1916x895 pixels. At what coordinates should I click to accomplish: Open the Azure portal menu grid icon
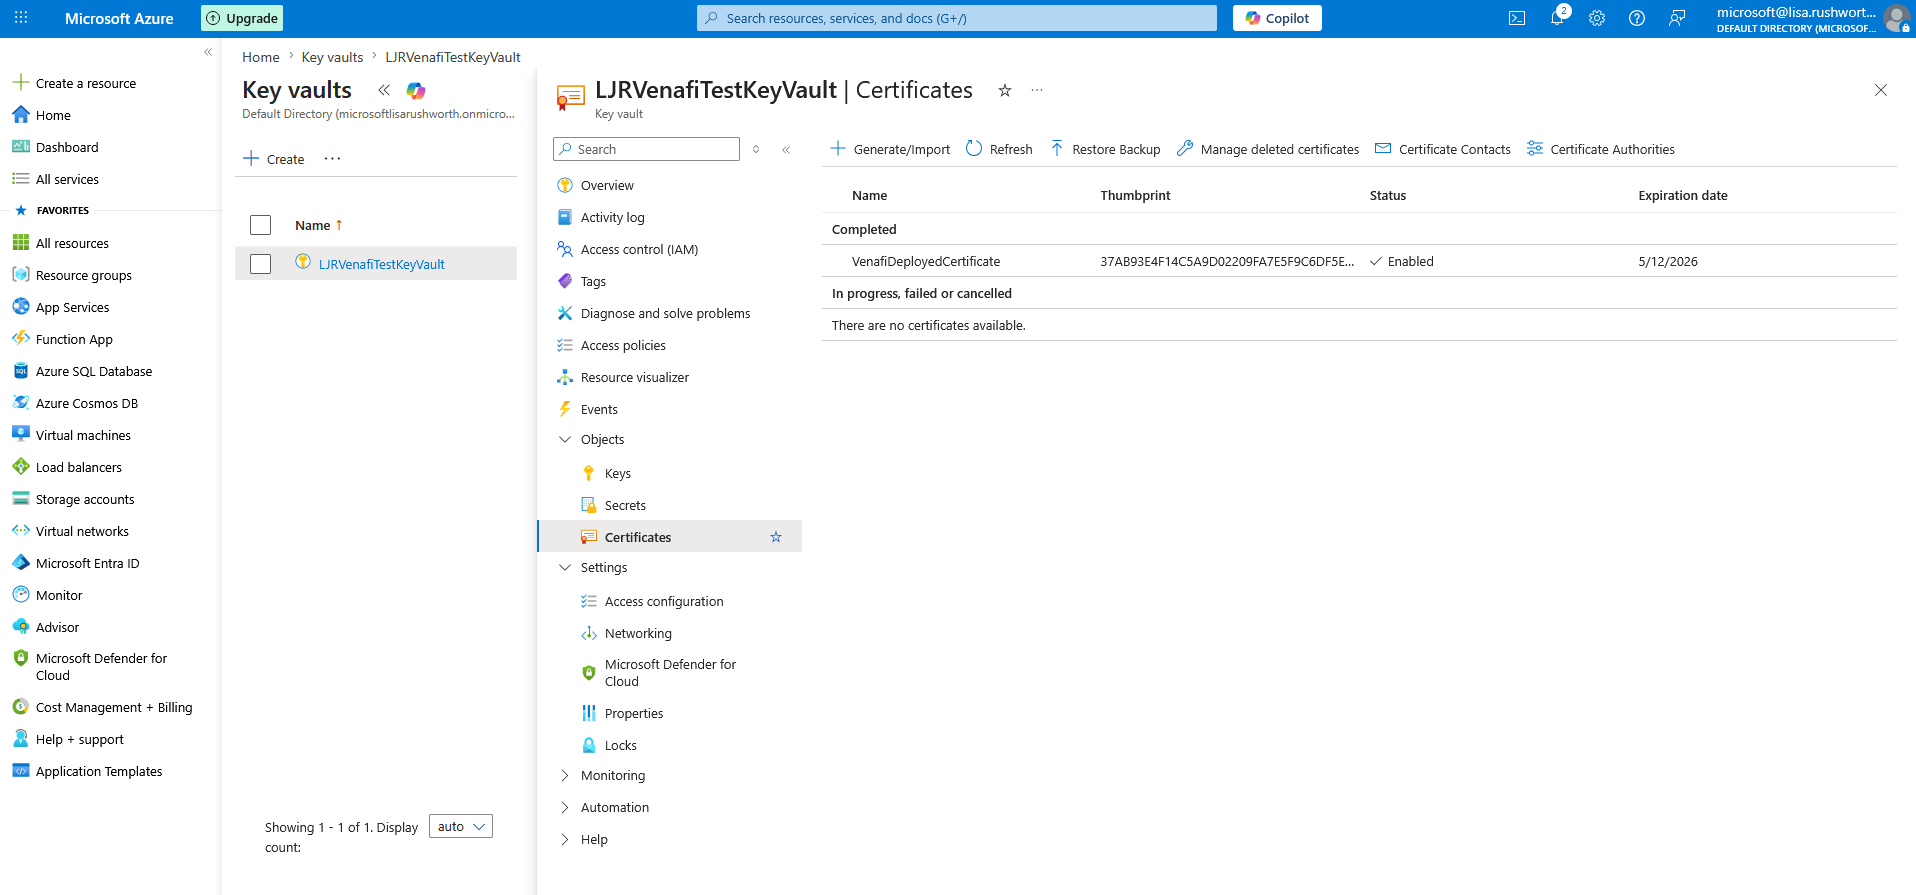tap(21, 18)
